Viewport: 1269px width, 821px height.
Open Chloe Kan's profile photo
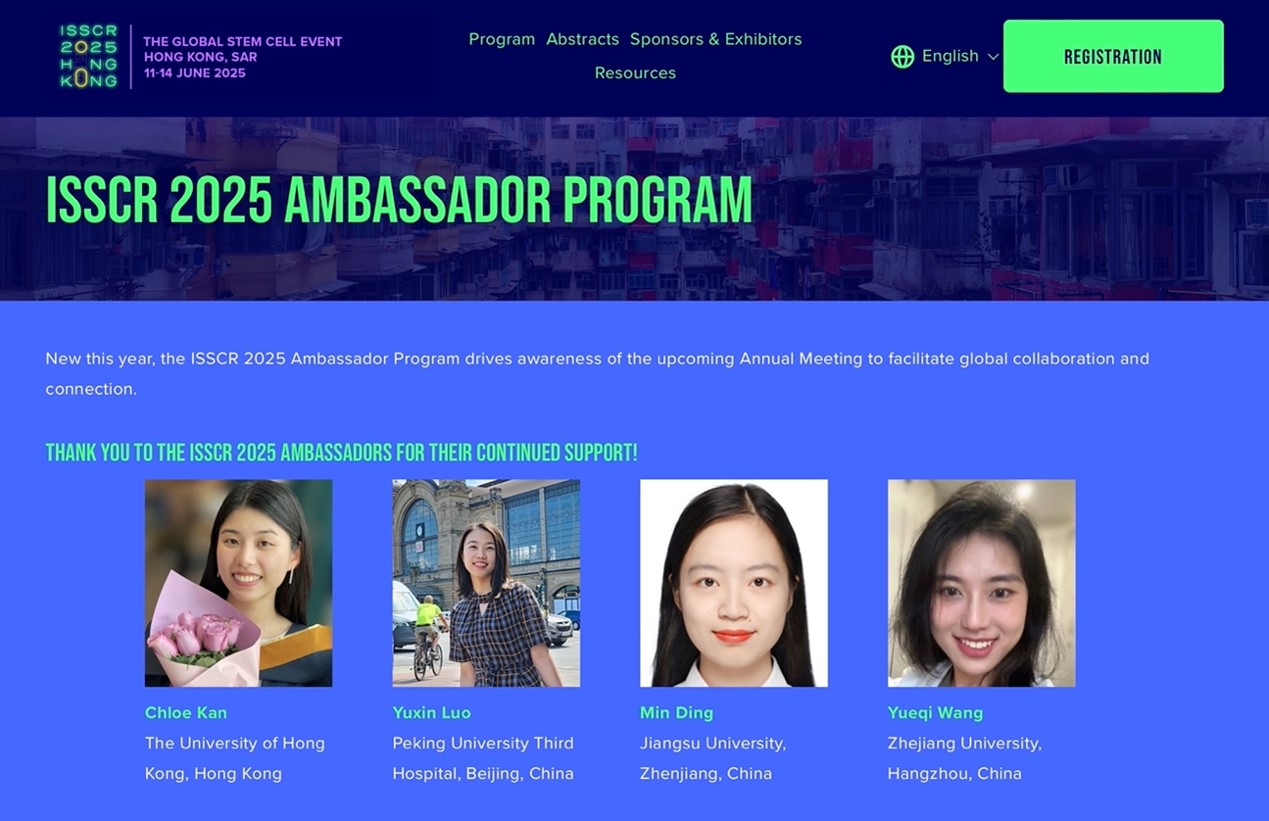(x=238, y=583)
